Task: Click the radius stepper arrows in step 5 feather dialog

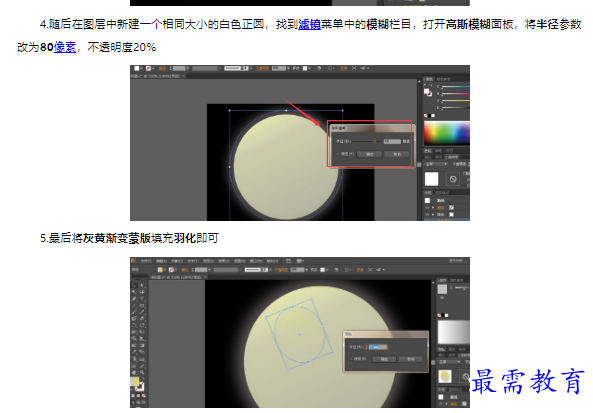Action: click(x=367, y=347)
